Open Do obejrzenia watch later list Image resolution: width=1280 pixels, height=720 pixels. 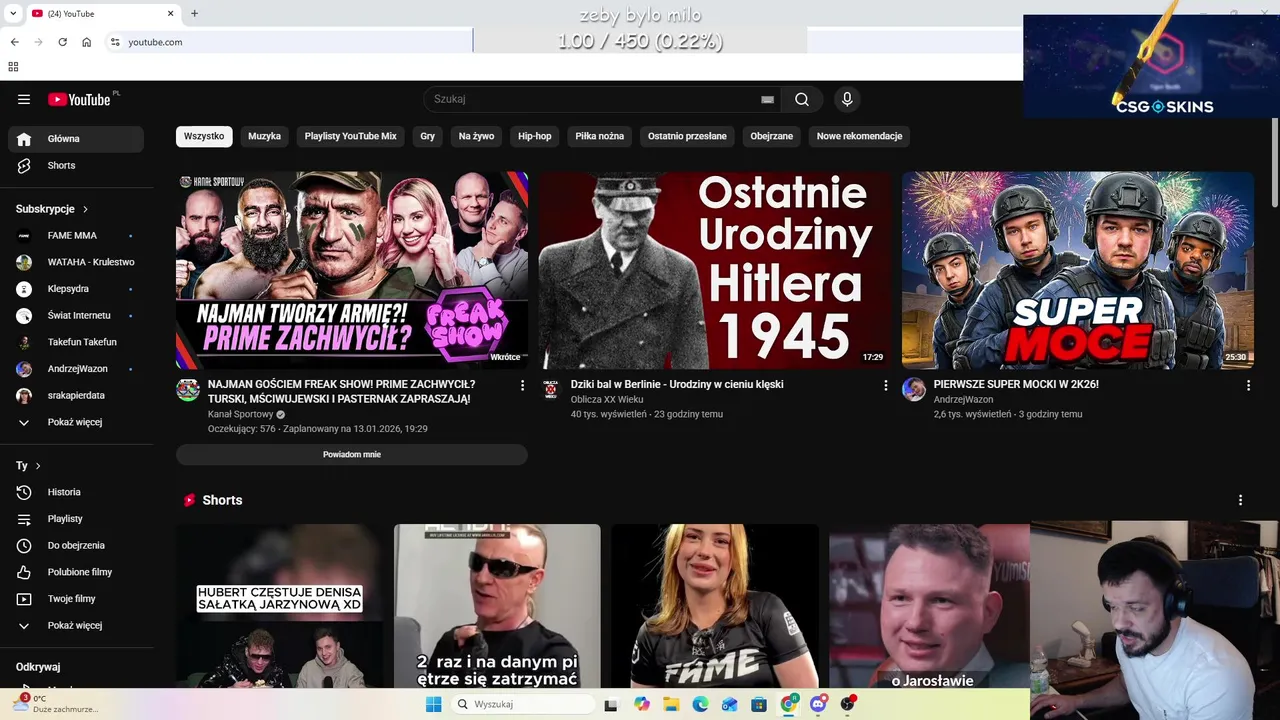pyautogui.click(x=76, y=546)
